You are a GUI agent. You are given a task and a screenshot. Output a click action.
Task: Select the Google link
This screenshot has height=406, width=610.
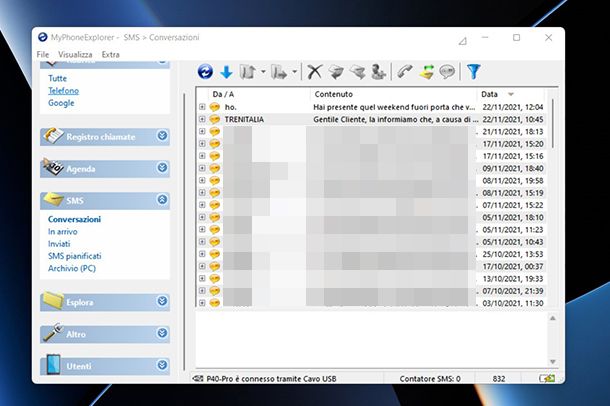click(x=61, y=103)
